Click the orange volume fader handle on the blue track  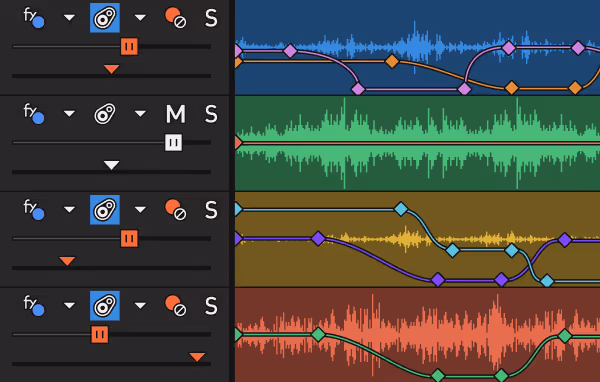(x=129, y=47)
